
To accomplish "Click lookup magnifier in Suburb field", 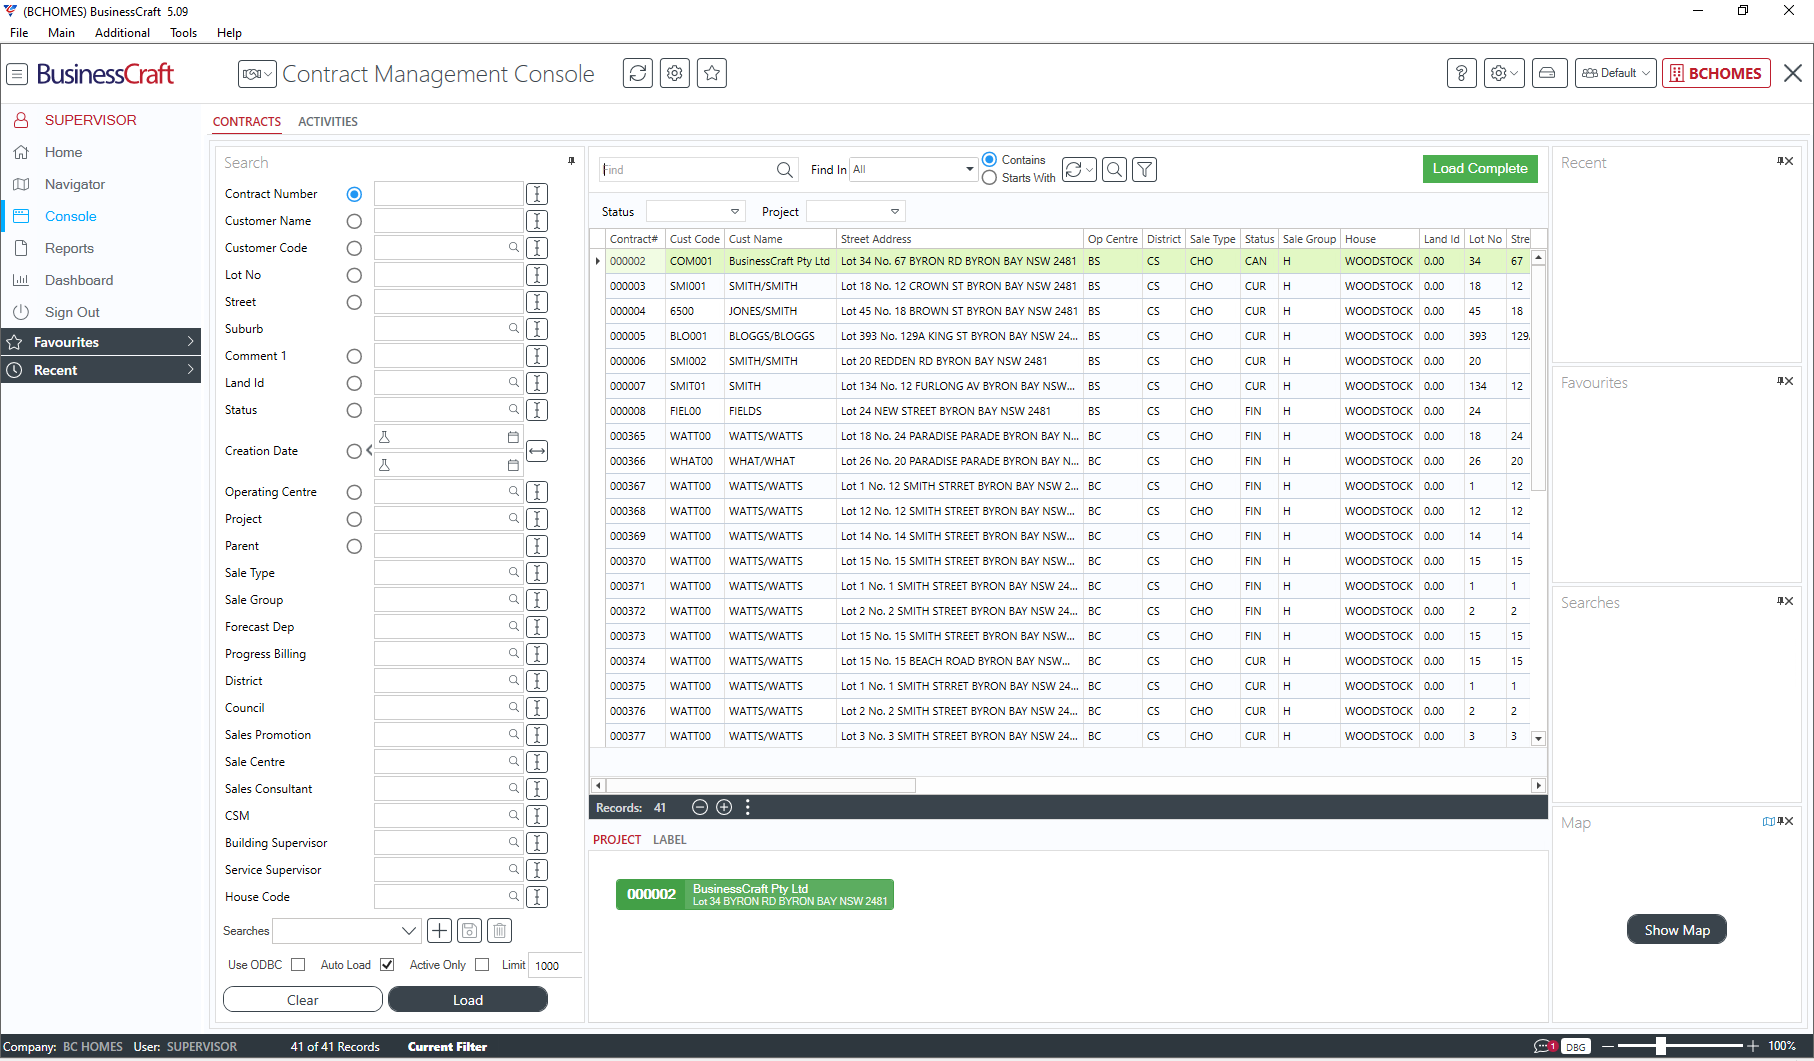I will coord(514,329).
